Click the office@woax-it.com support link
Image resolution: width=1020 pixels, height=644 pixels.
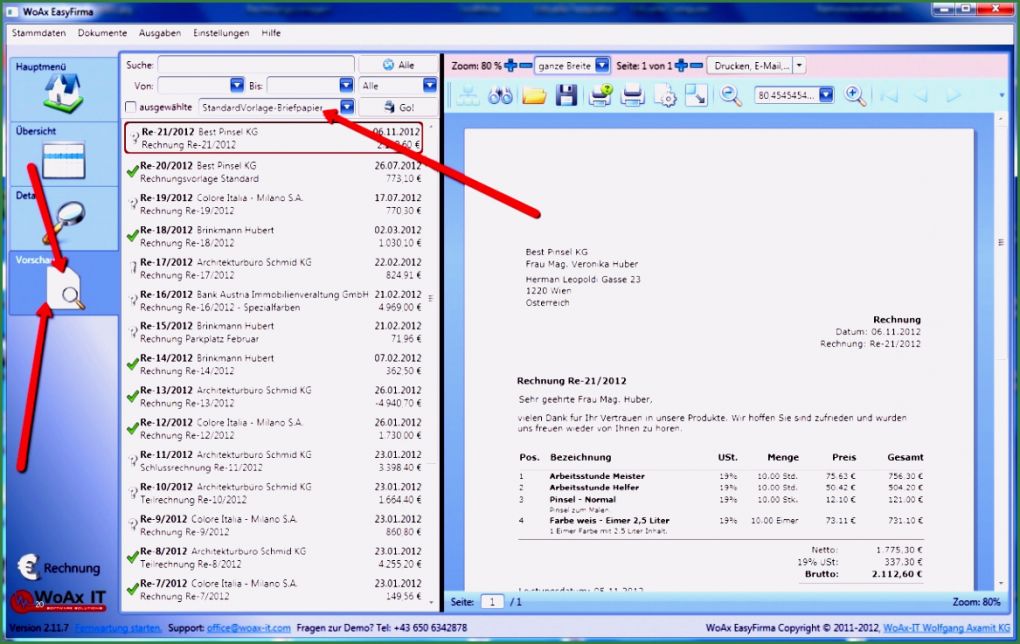click(x=250, y=627)
